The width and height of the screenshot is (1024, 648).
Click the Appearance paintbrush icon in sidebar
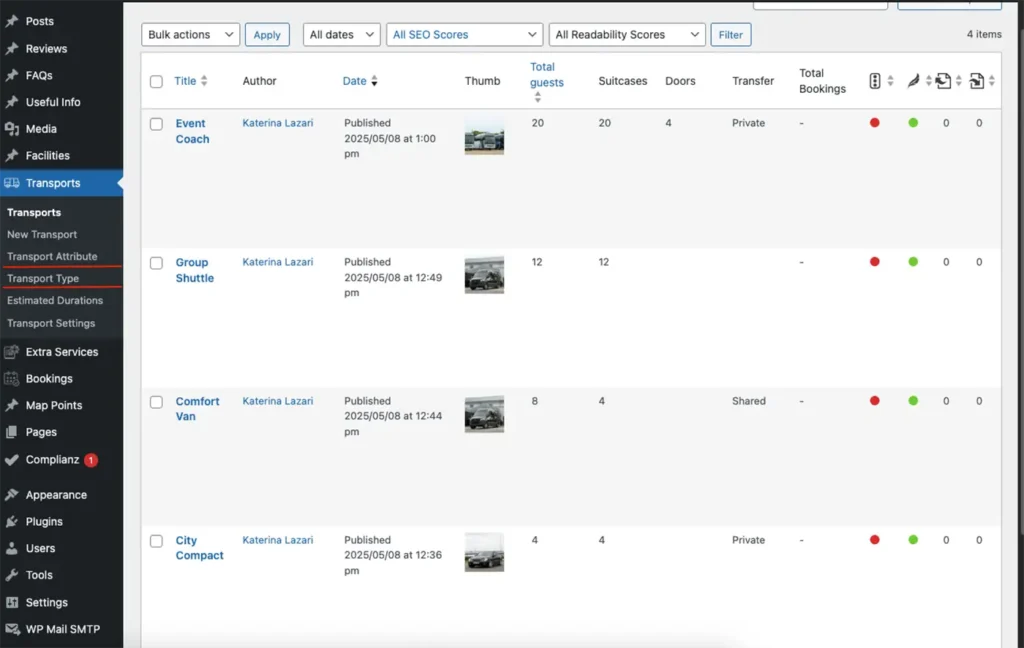12,494
